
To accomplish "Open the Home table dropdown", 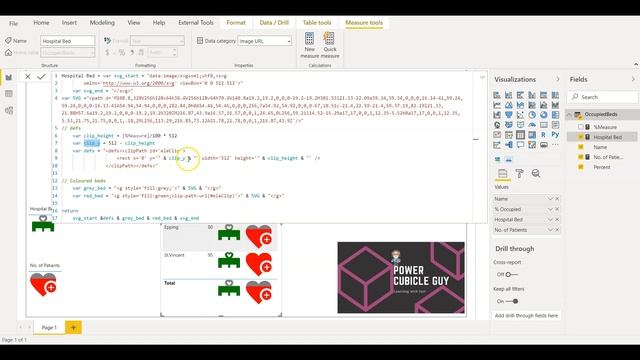I will click(x=68, y=53).
